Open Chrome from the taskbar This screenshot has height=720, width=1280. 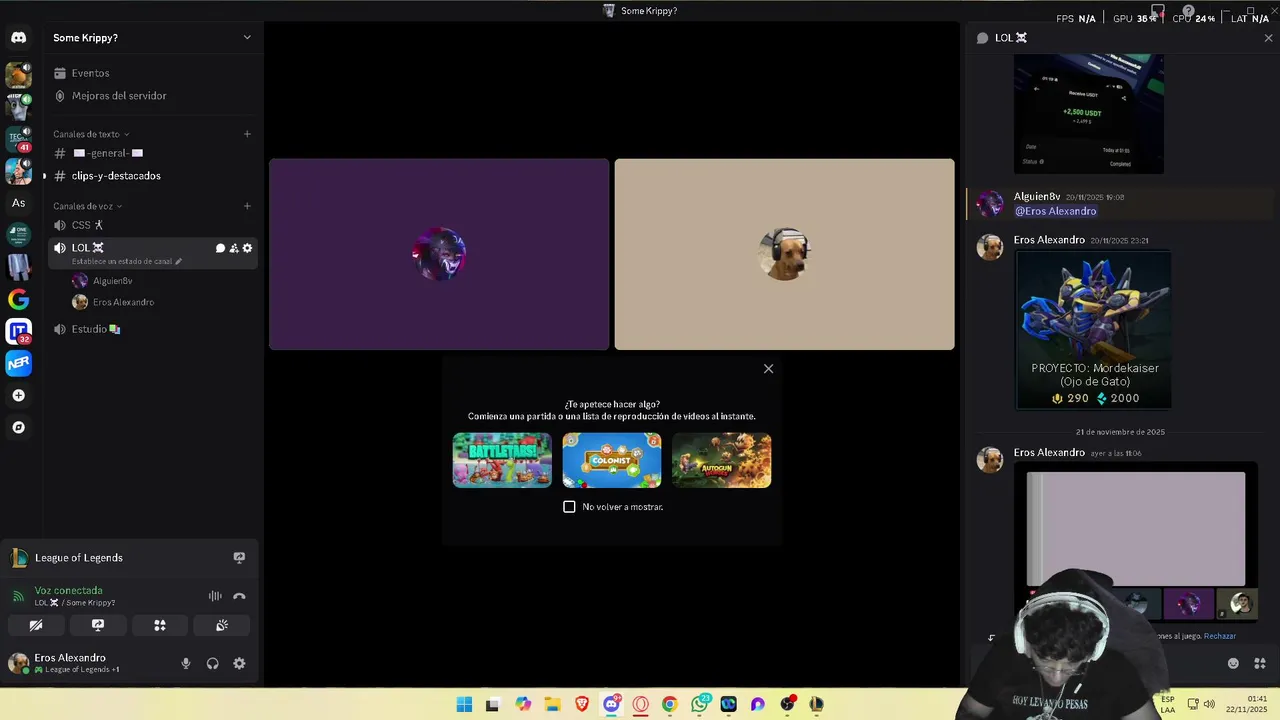pos(669,704)
